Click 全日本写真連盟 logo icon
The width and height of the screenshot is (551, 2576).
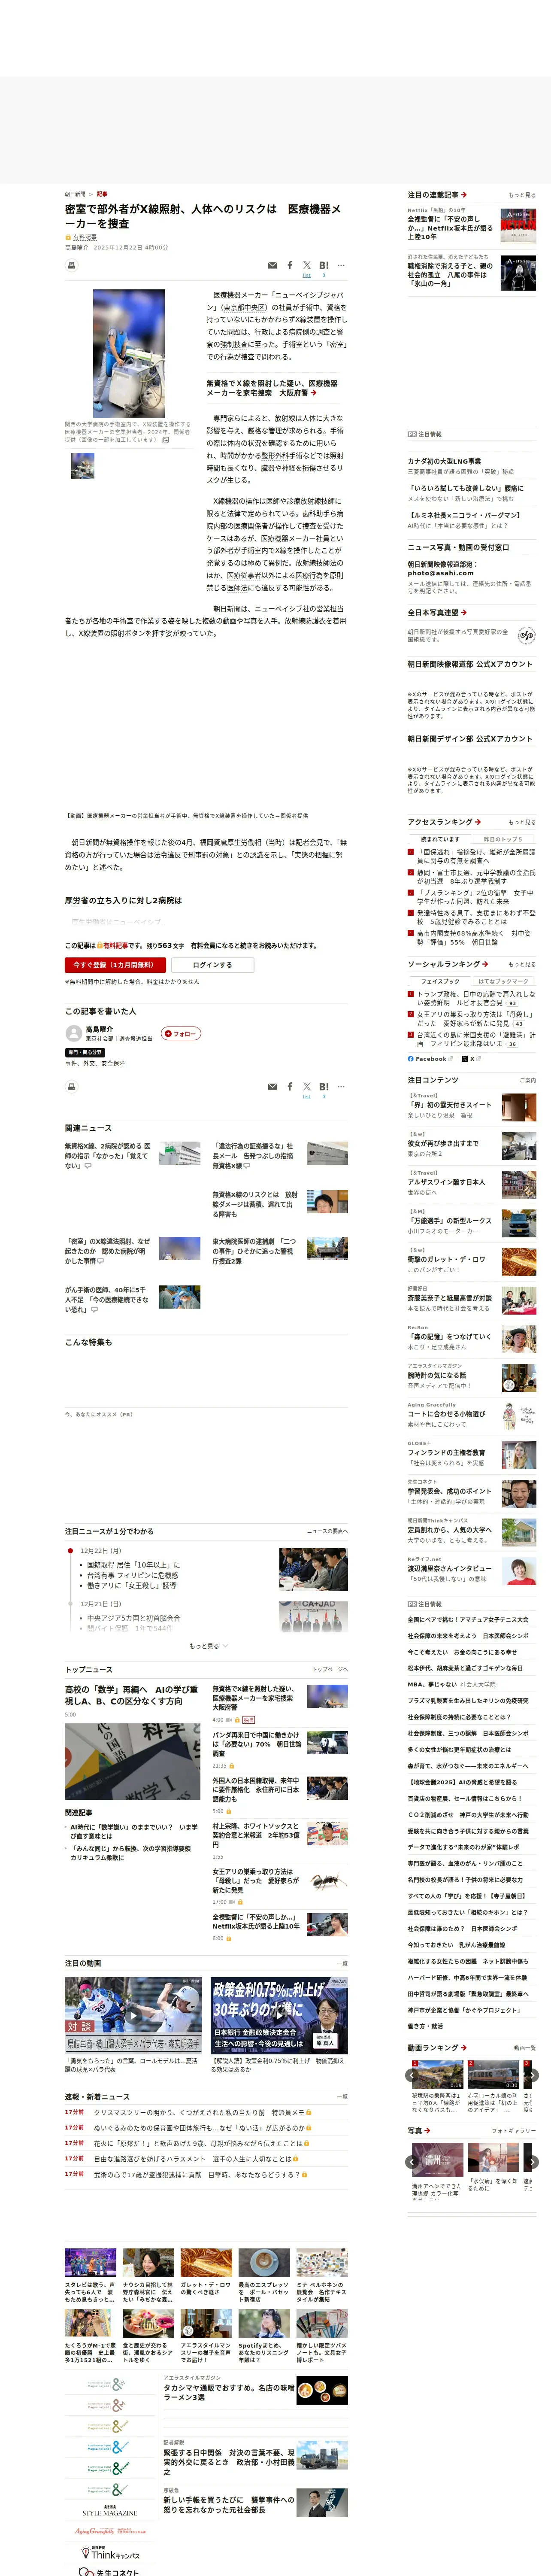tap(526, 635)
